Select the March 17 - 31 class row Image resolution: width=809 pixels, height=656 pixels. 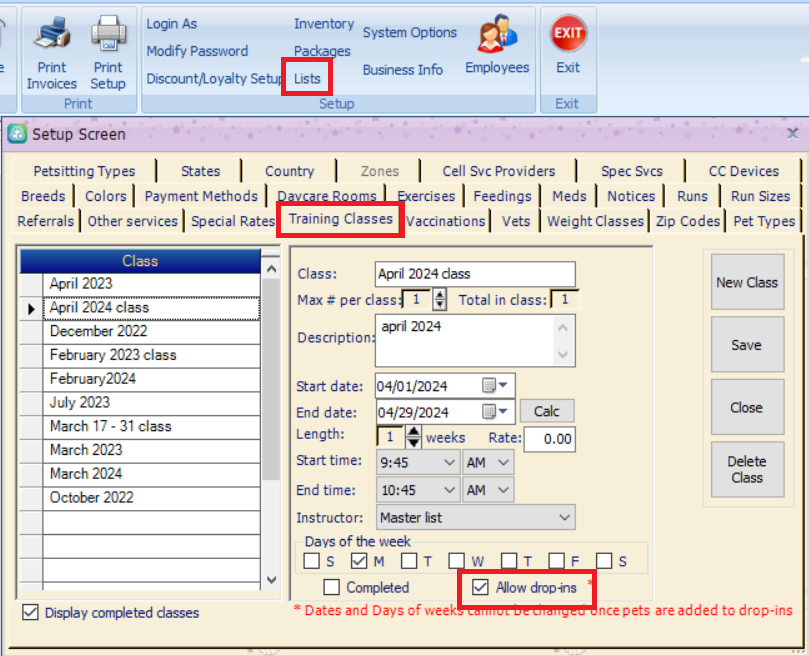pyautogui.click(x=152, y=426)
